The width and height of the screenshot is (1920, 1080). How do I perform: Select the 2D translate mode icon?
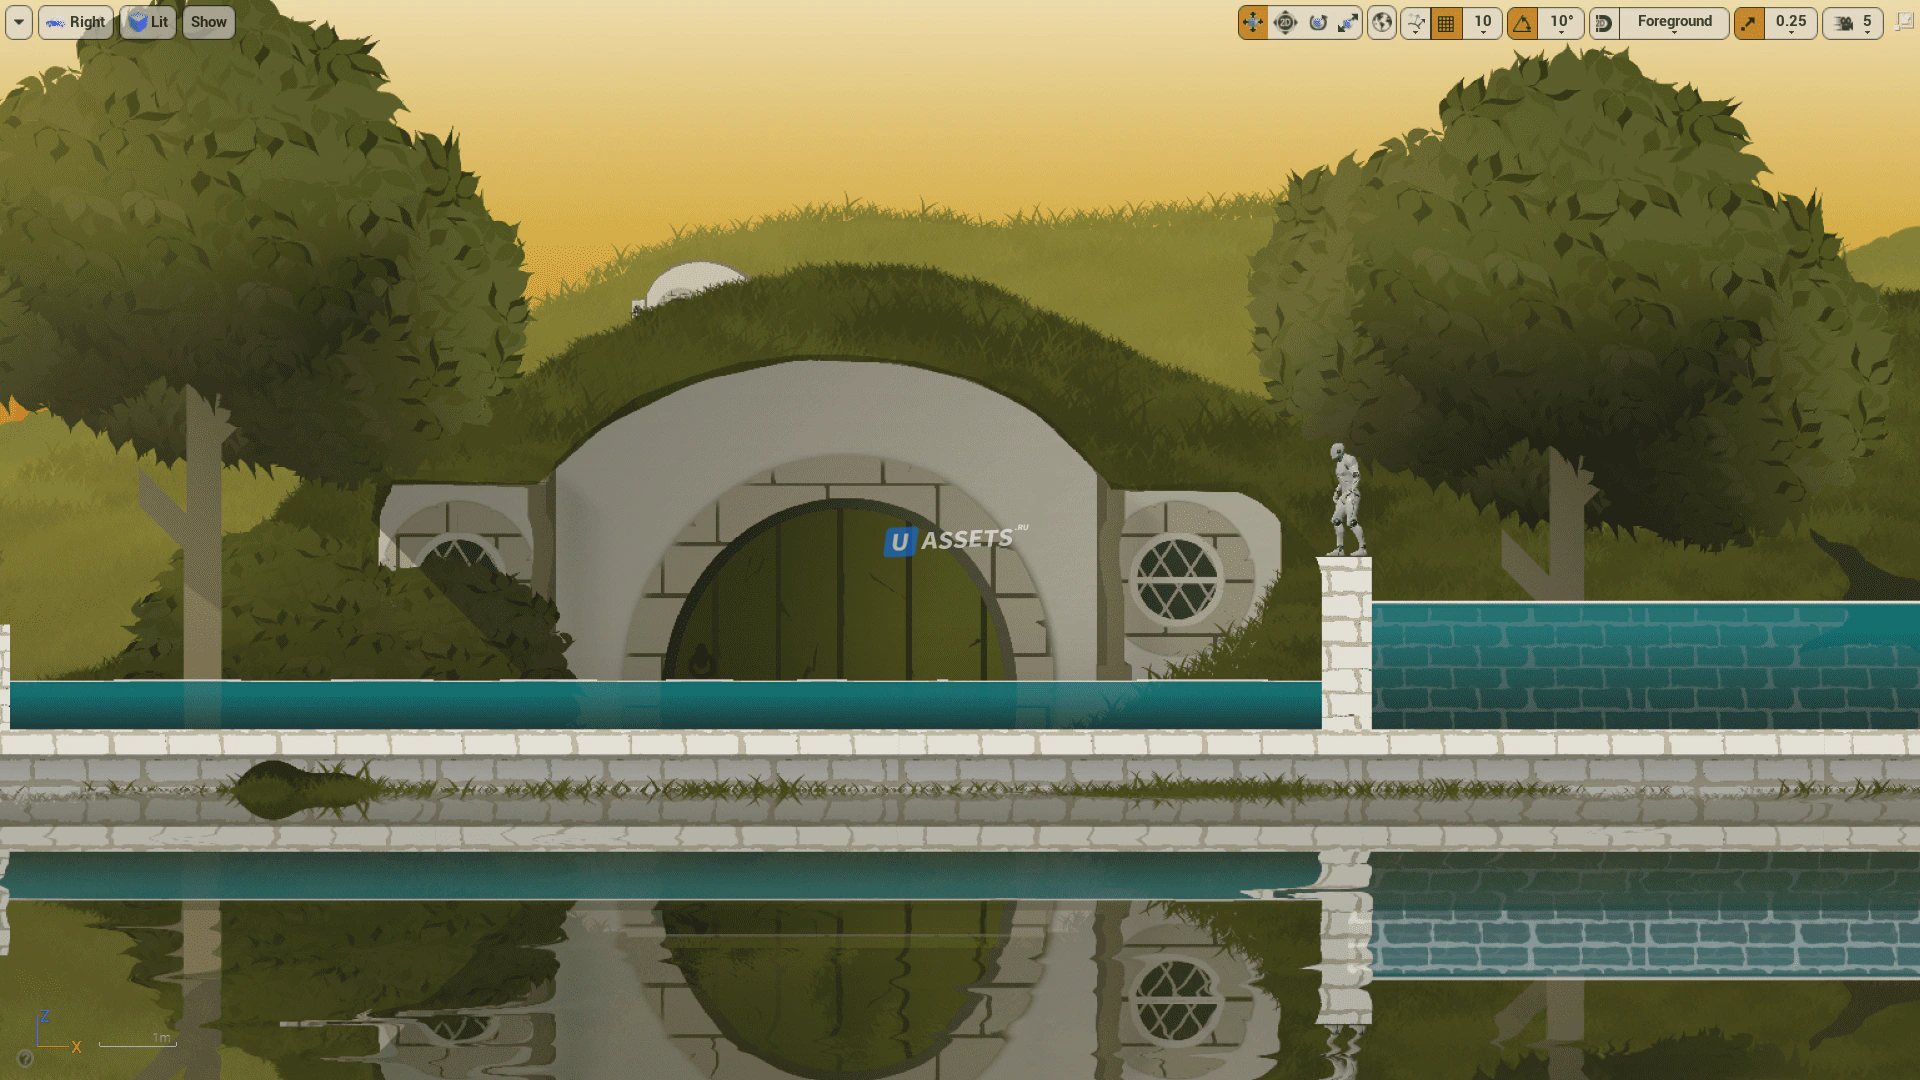(x=1285, y=22)
